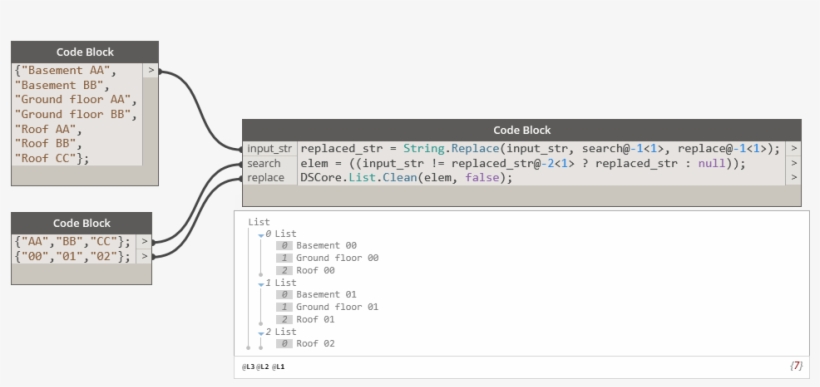The width and height of the screenshot is (820, 387).
Task: Click the @L1 level indicator
Action: pos(278,367)
